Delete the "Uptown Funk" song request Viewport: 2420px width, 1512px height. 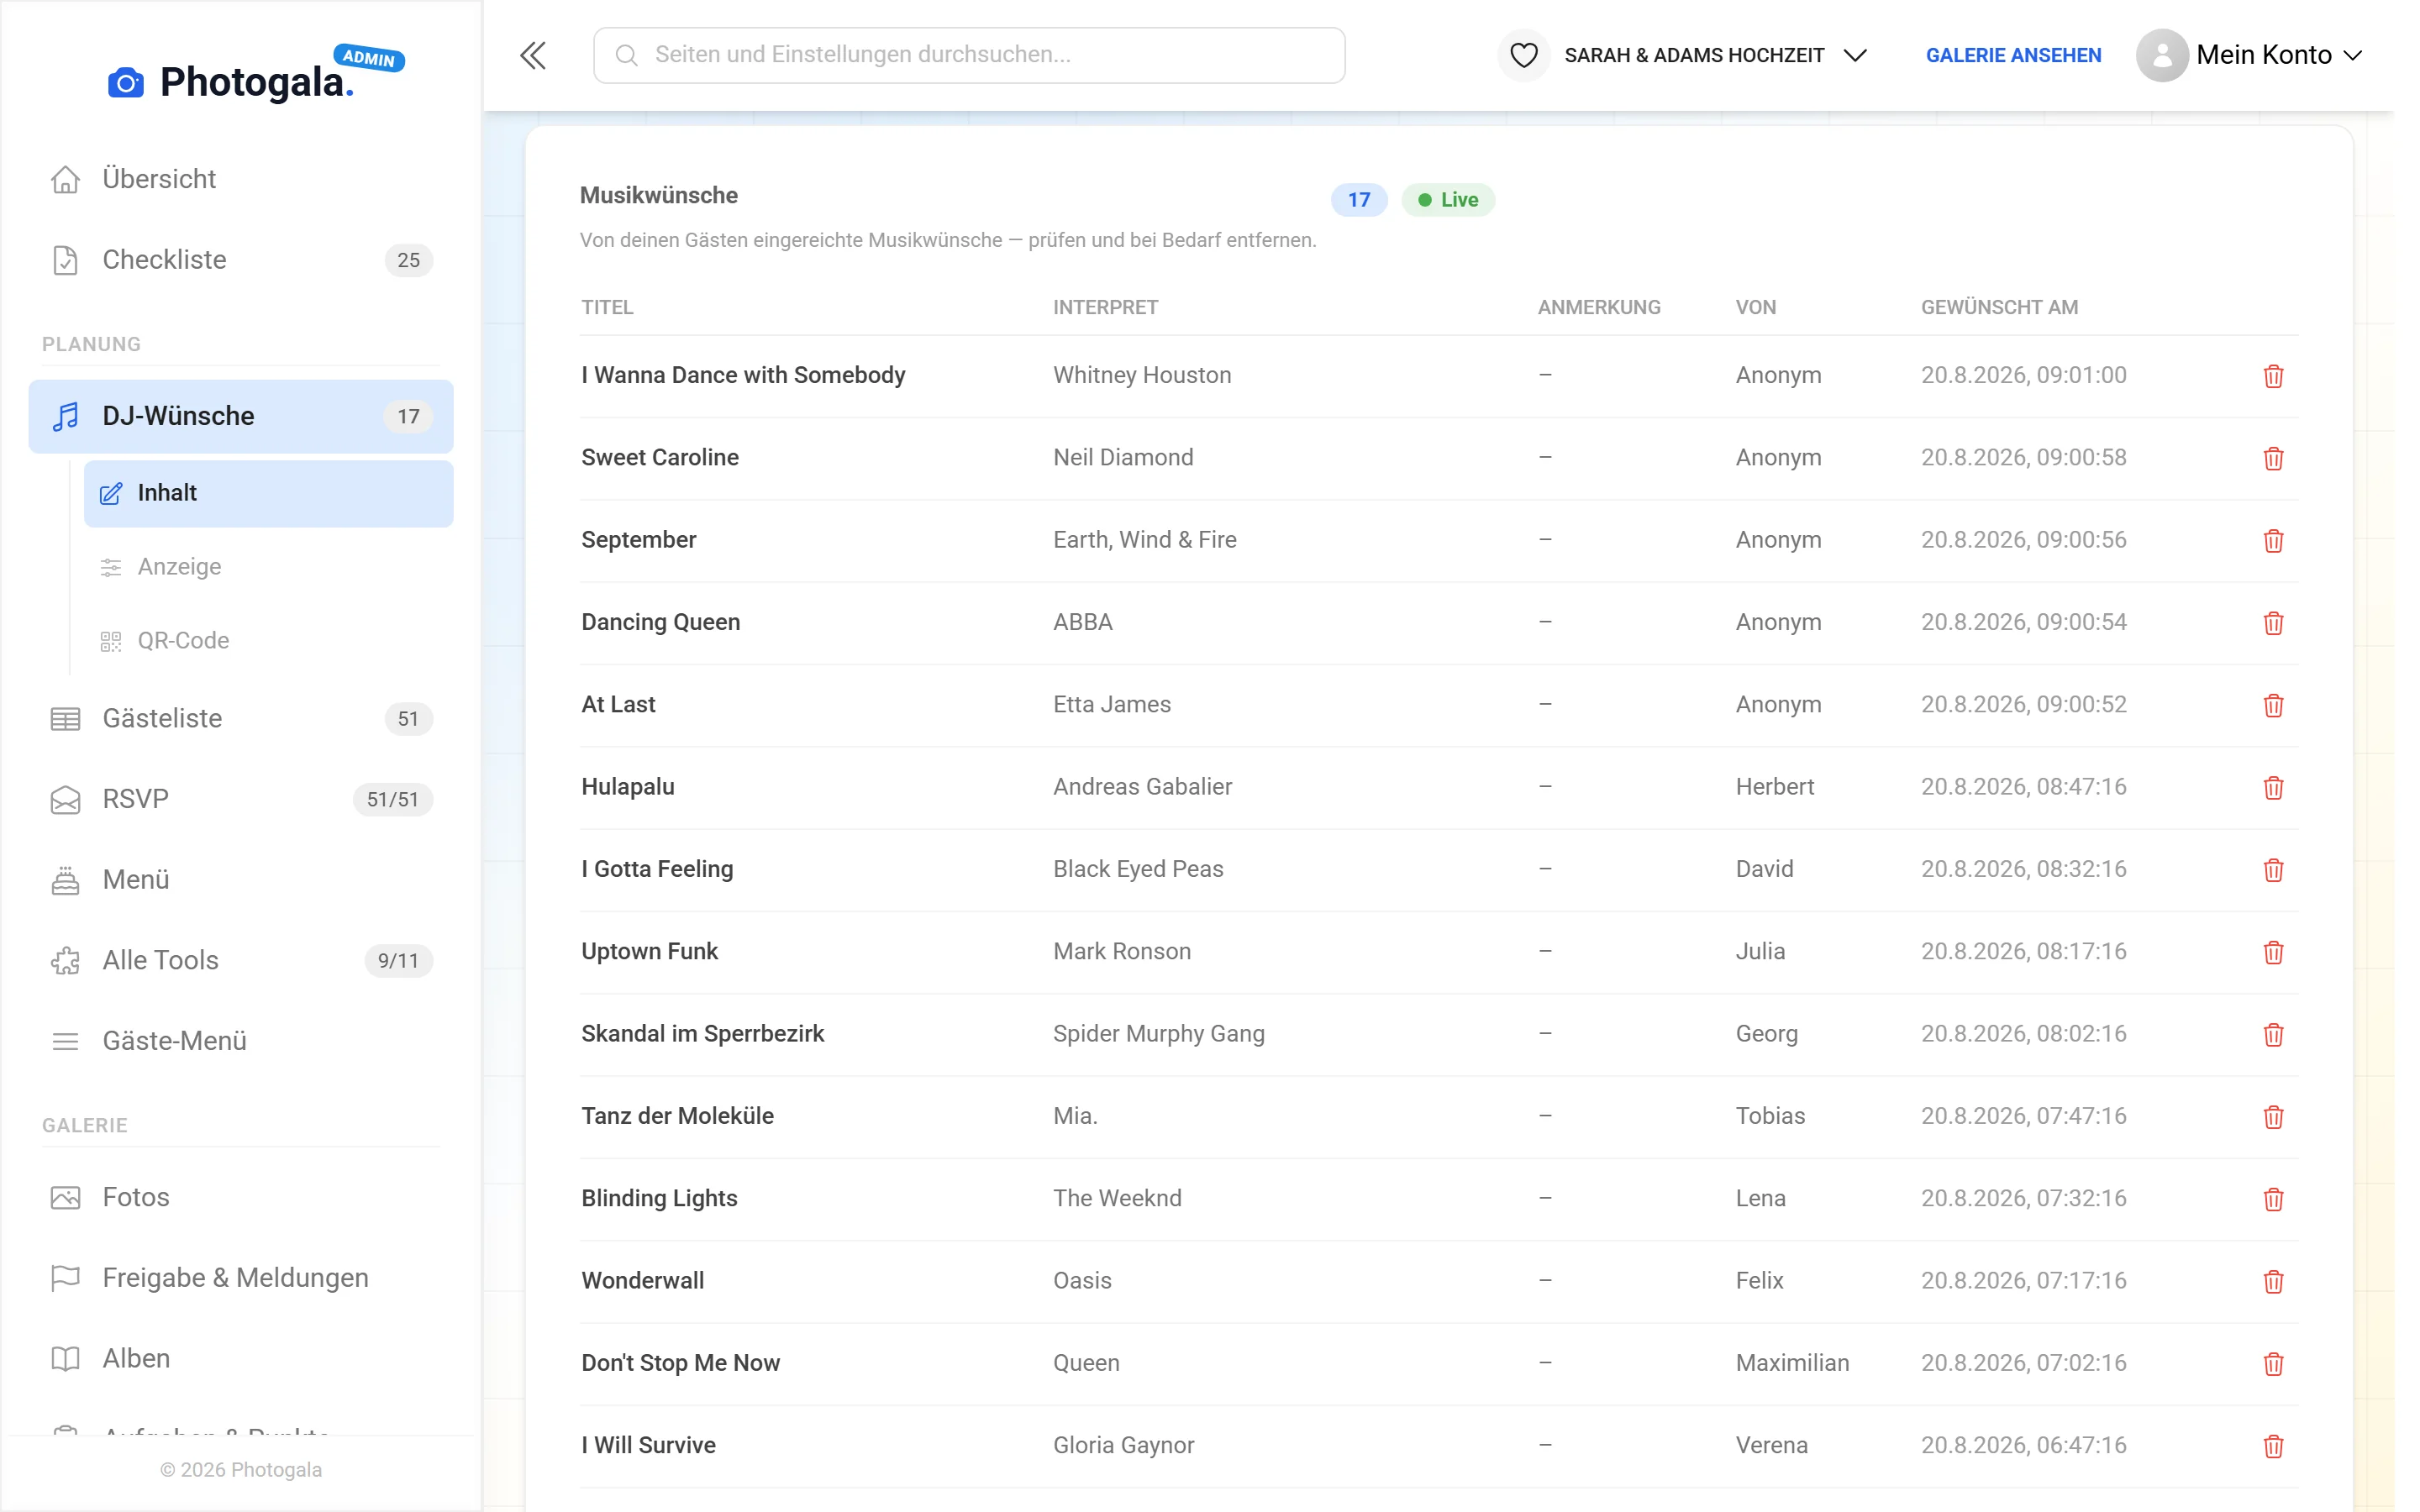coord(2273,952)
